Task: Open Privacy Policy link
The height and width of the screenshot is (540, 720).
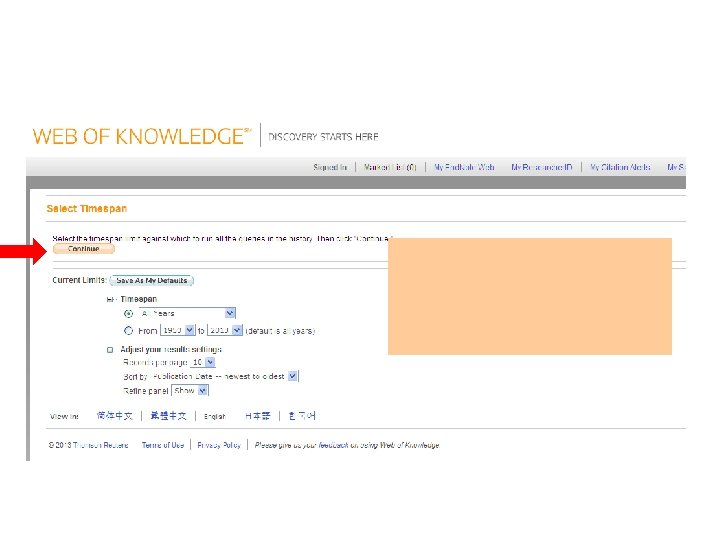Action: tap(219, 445)
